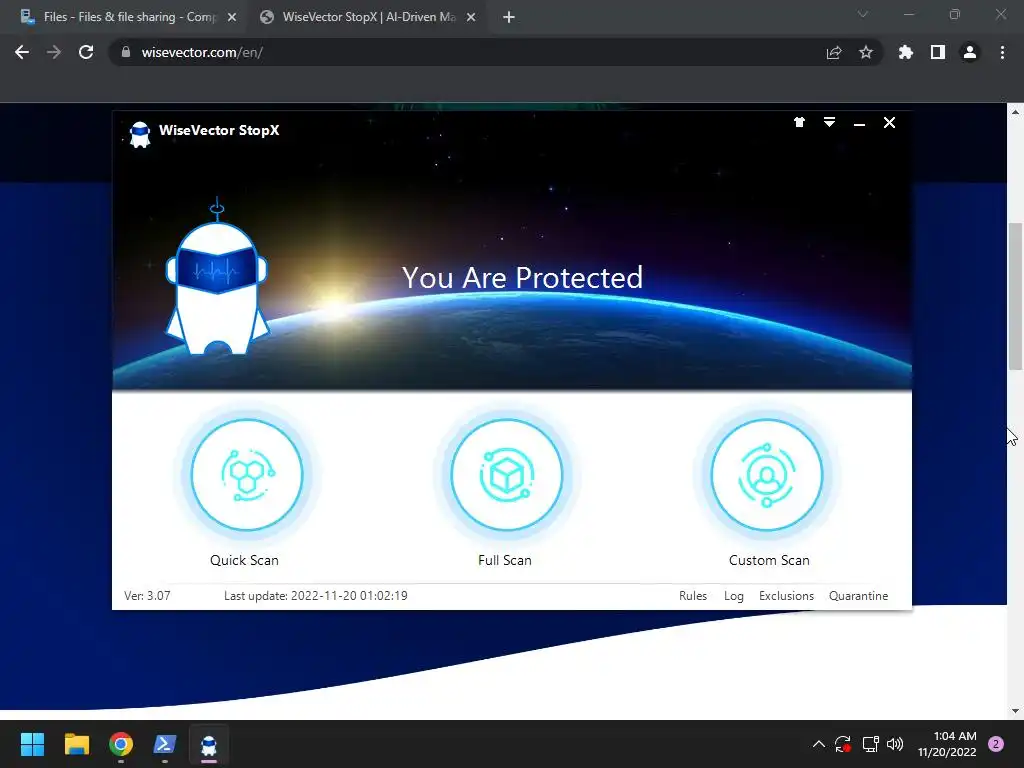Open the Chrome three-dot menu

click(x=1002, y=52)
